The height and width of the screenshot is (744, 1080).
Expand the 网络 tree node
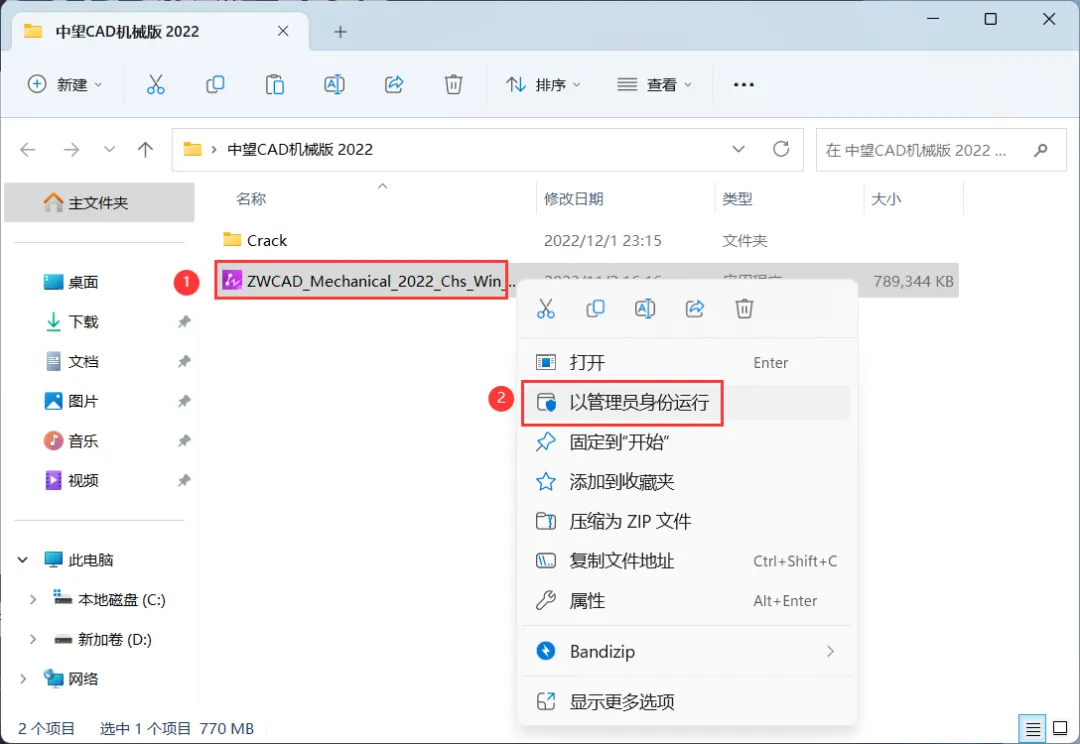[x=23, y=679]
